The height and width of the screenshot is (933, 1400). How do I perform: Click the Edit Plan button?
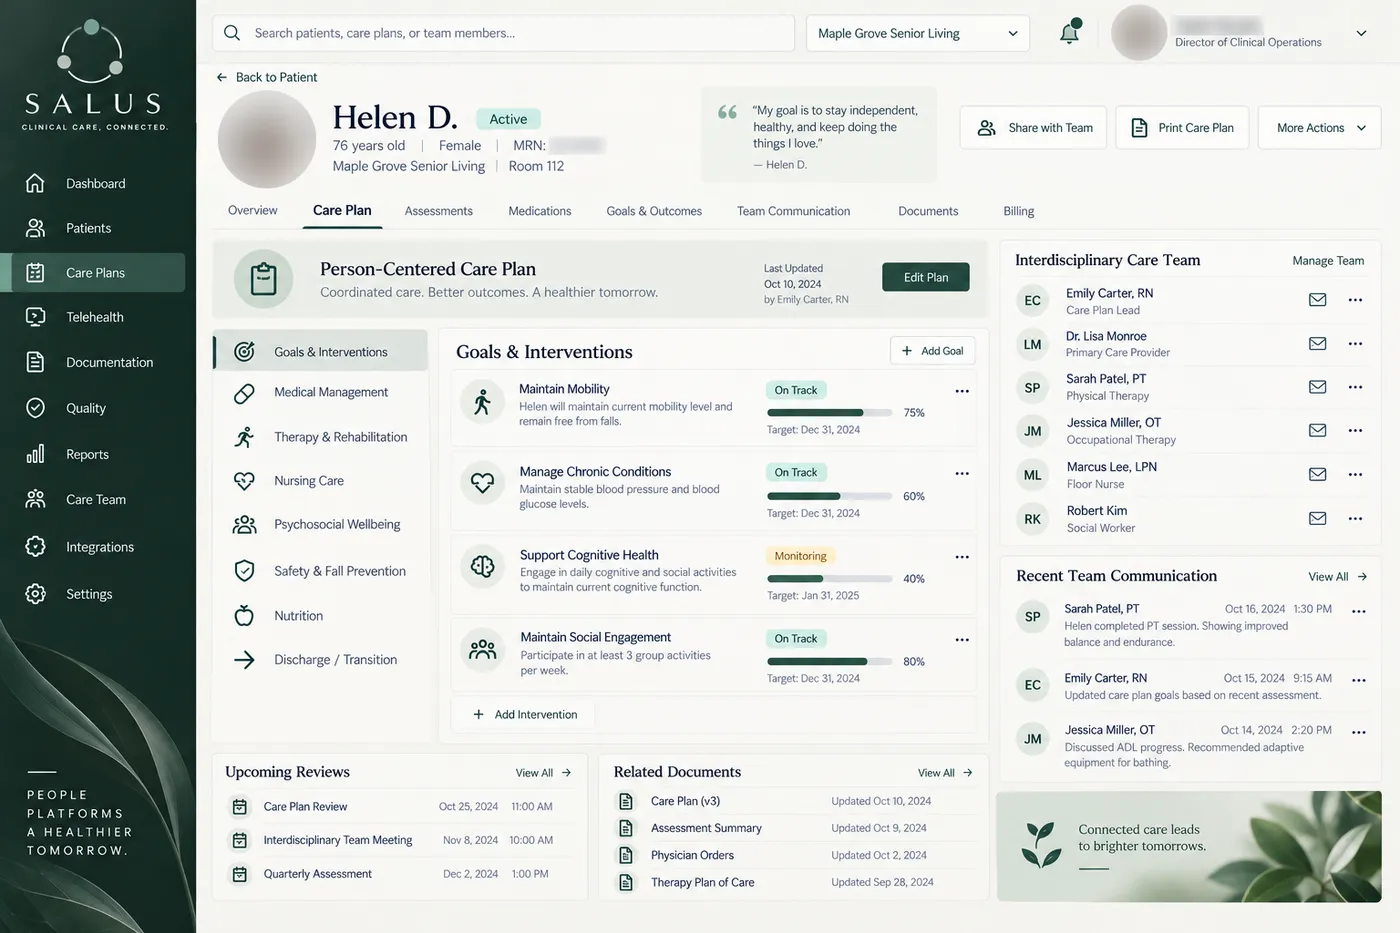[926, 277]
